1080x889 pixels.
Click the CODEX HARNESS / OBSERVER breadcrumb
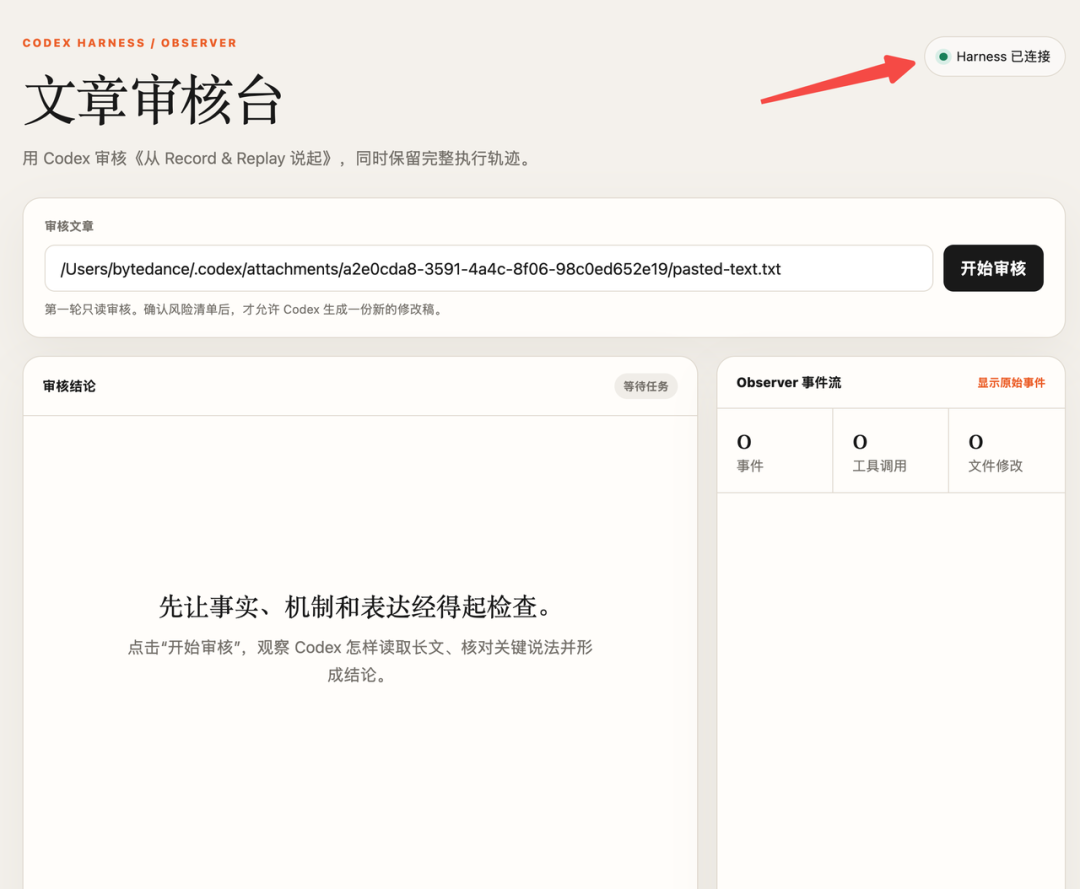coord(129,43)
